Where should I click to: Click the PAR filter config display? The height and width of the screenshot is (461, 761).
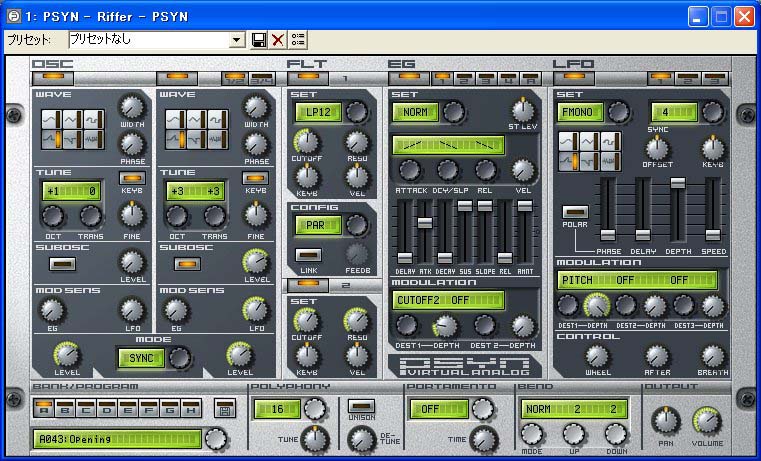tap(318, 225)
